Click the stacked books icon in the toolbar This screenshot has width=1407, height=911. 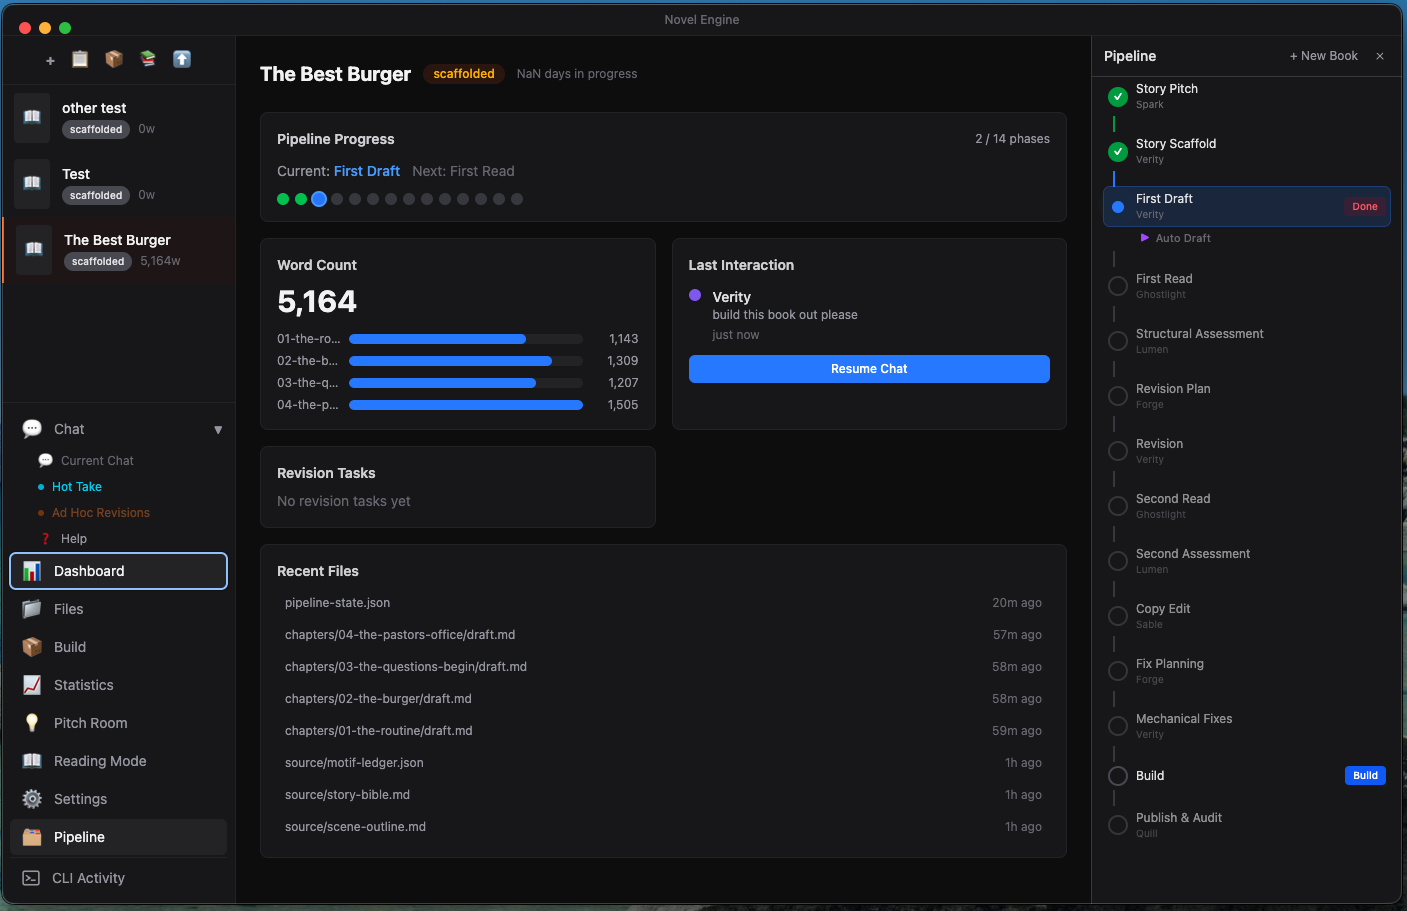(x=148, y=59)
